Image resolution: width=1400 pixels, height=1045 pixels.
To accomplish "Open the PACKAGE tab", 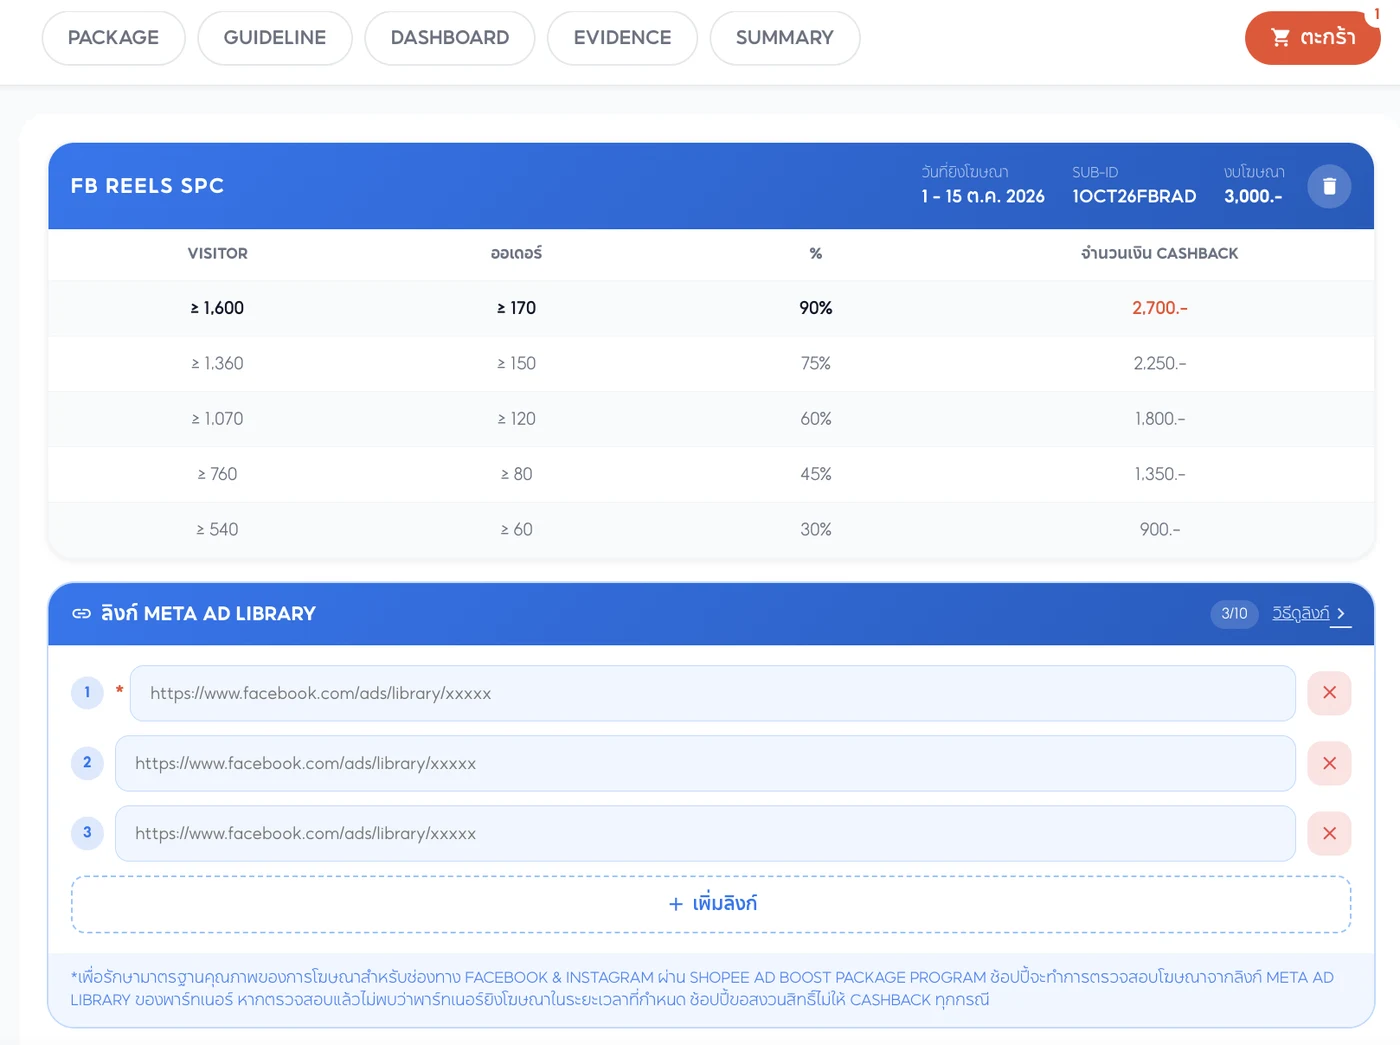I will click(x=113, y=38).
